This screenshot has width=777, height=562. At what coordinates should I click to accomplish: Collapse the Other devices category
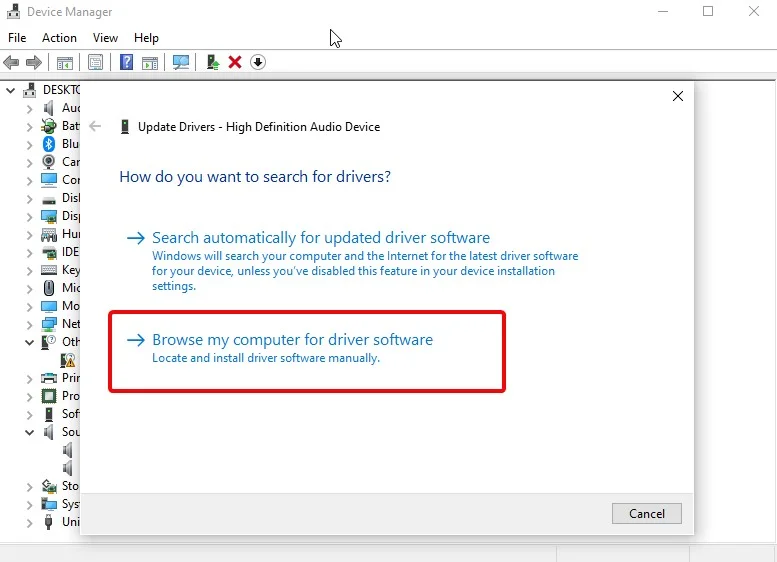coord(29,342)
